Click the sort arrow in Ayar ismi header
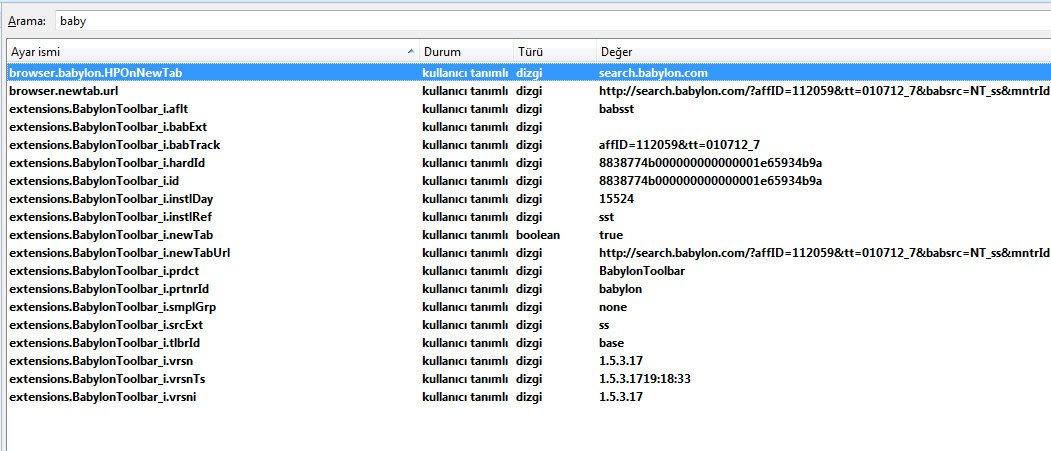 [410, 52]
